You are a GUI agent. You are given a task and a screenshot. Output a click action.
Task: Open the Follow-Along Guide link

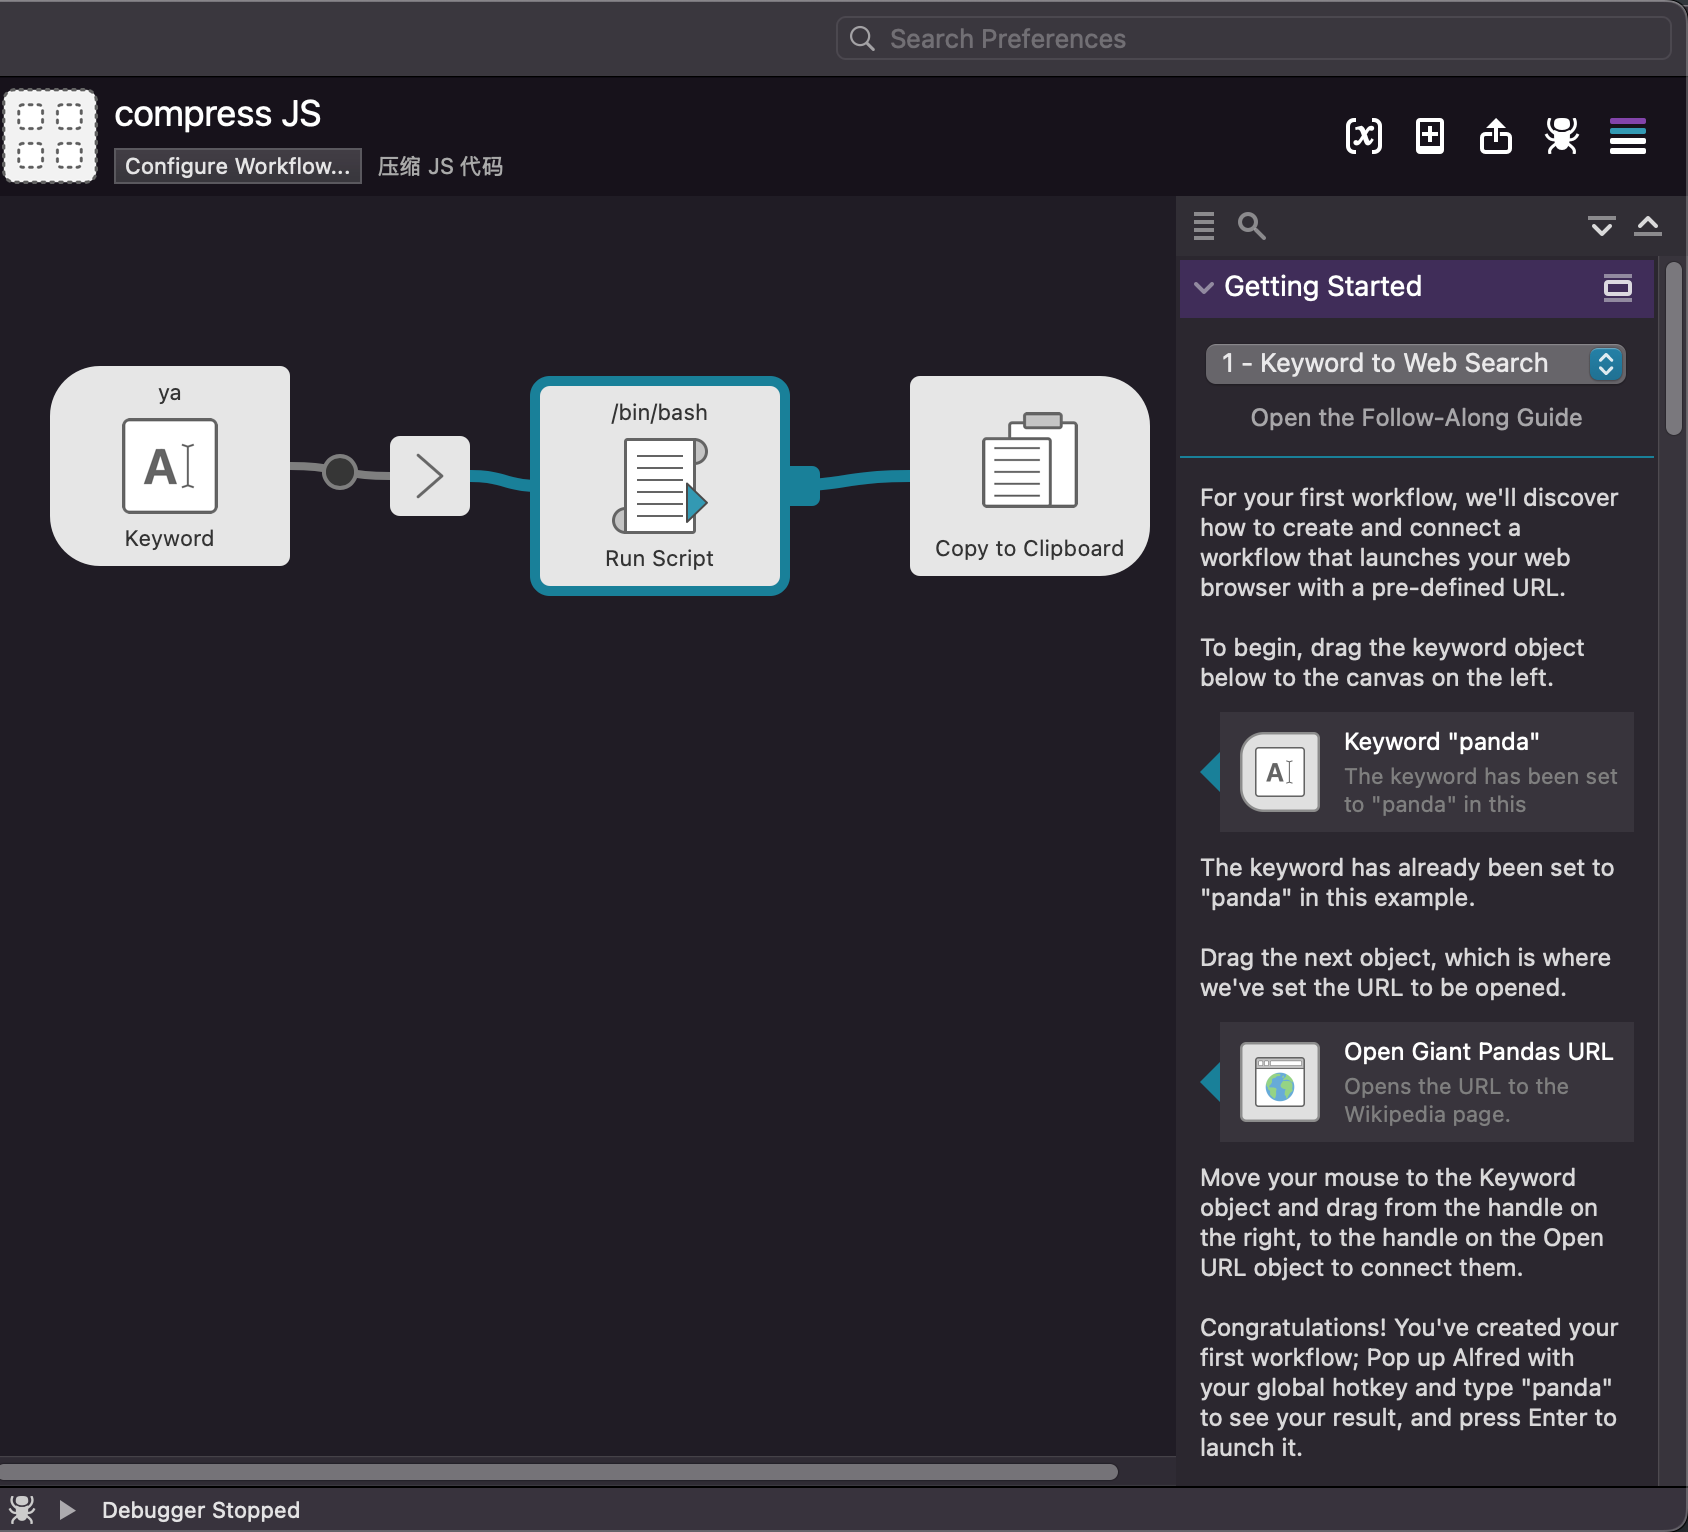point(1415,418)
